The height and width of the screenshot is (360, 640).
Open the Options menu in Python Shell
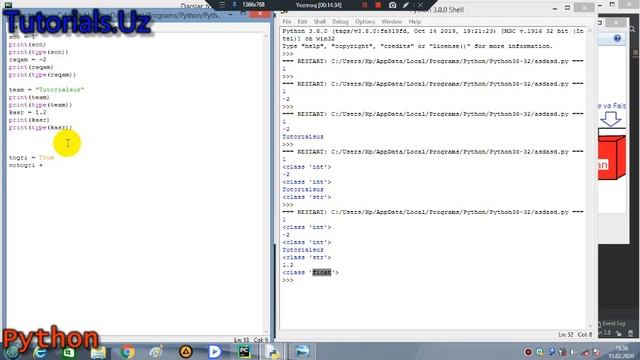click(365, 22)
